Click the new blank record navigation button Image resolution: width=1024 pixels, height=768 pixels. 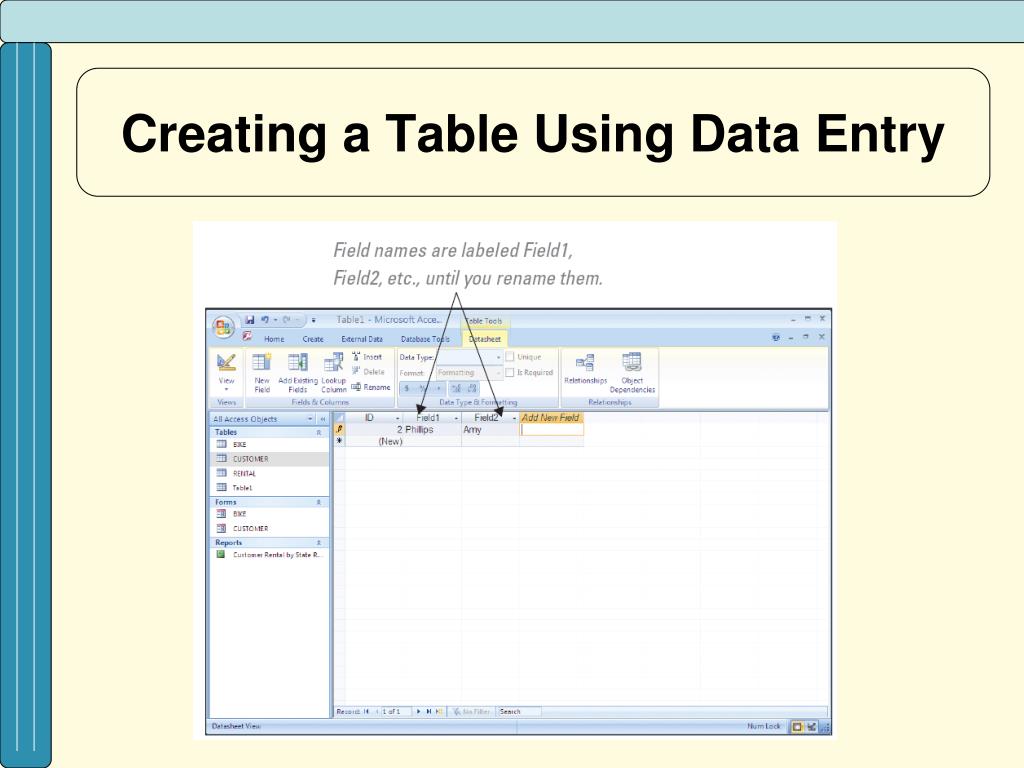coord(439,712)
